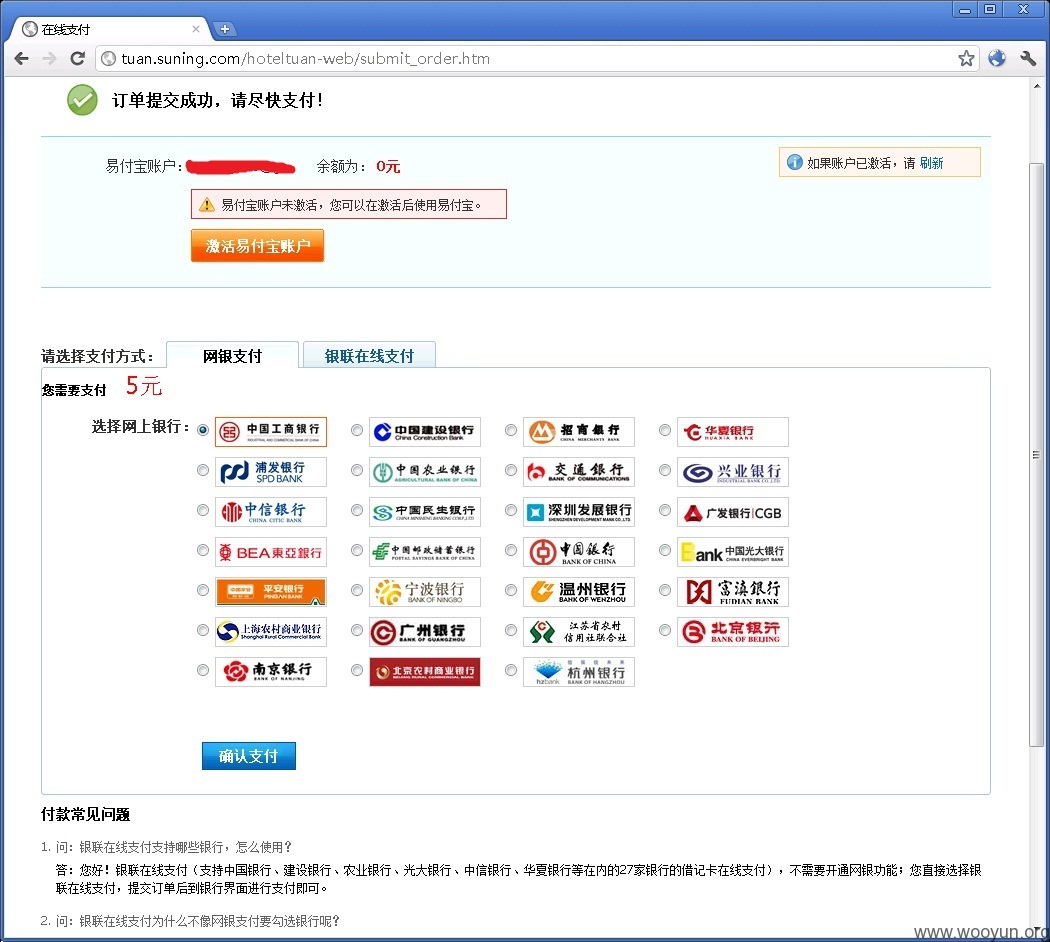Switch to the 银联在线支付 tab
The height and width of the screenshot is (942, 1050).
(x=370, y=356)
